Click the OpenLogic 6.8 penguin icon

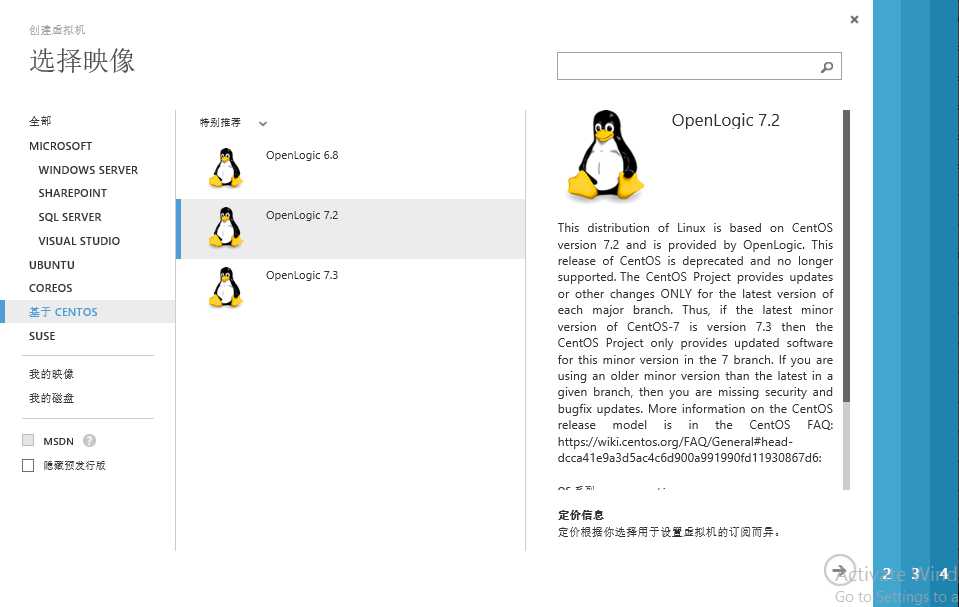click(226, 168)
